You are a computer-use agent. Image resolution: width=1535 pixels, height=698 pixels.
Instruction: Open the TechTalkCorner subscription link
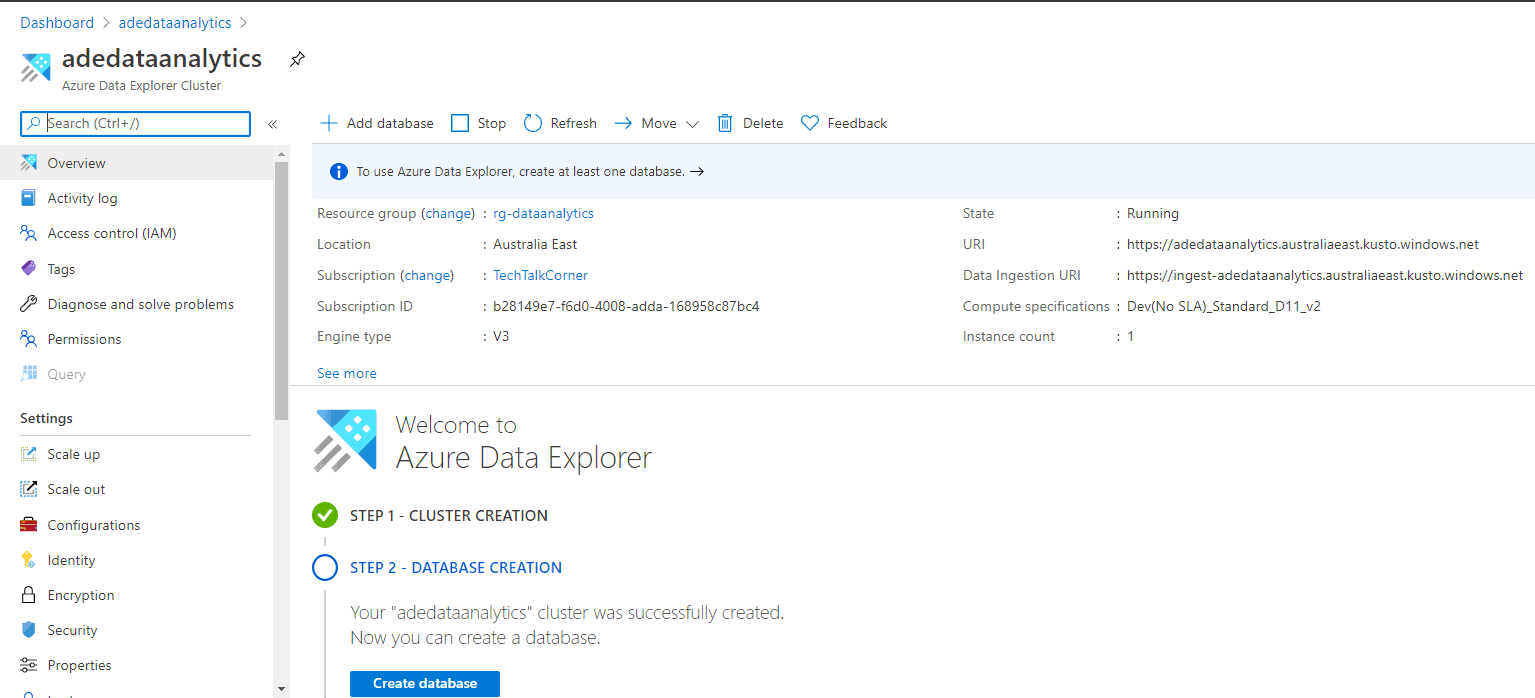[x=540, y=275]
